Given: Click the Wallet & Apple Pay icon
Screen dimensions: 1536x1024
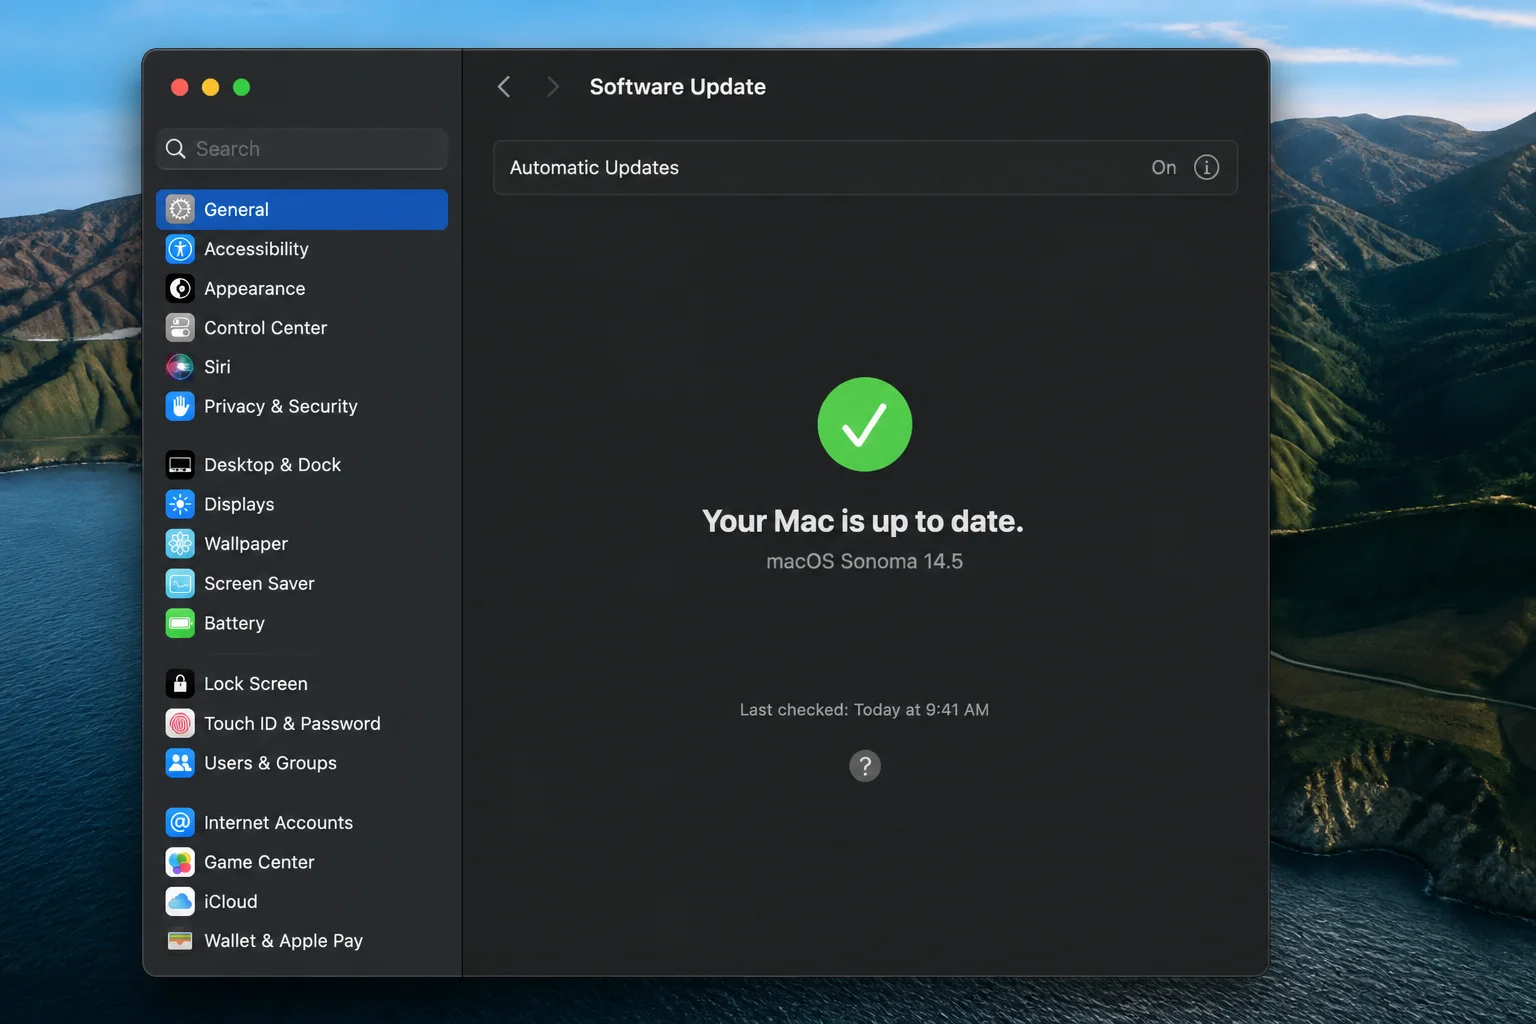Looking at the screenshot, I should [x=180, y=941].
